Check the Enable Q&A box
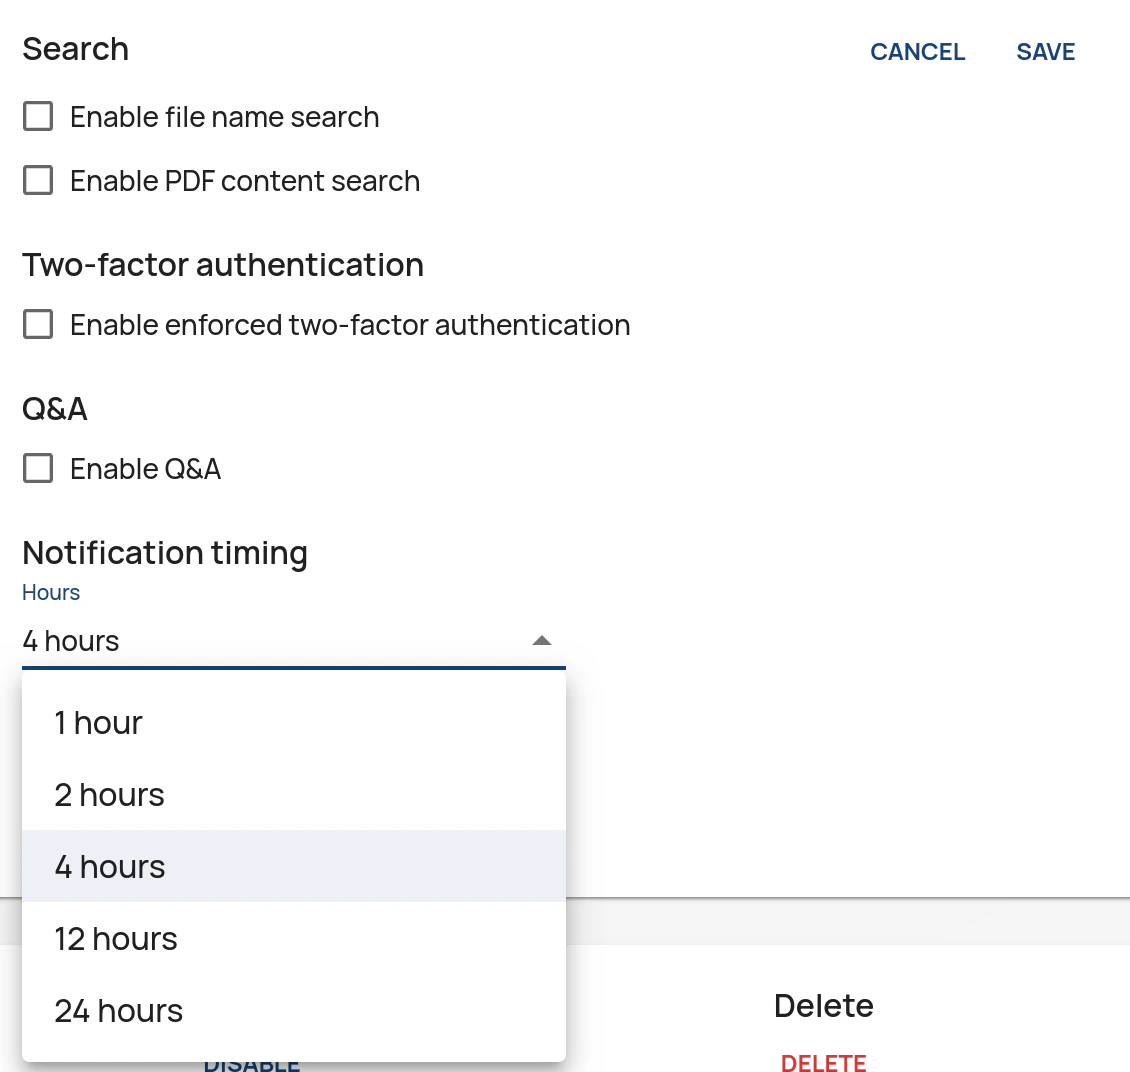This screenshot has height=1072, width=1130. tap(37, 468)
